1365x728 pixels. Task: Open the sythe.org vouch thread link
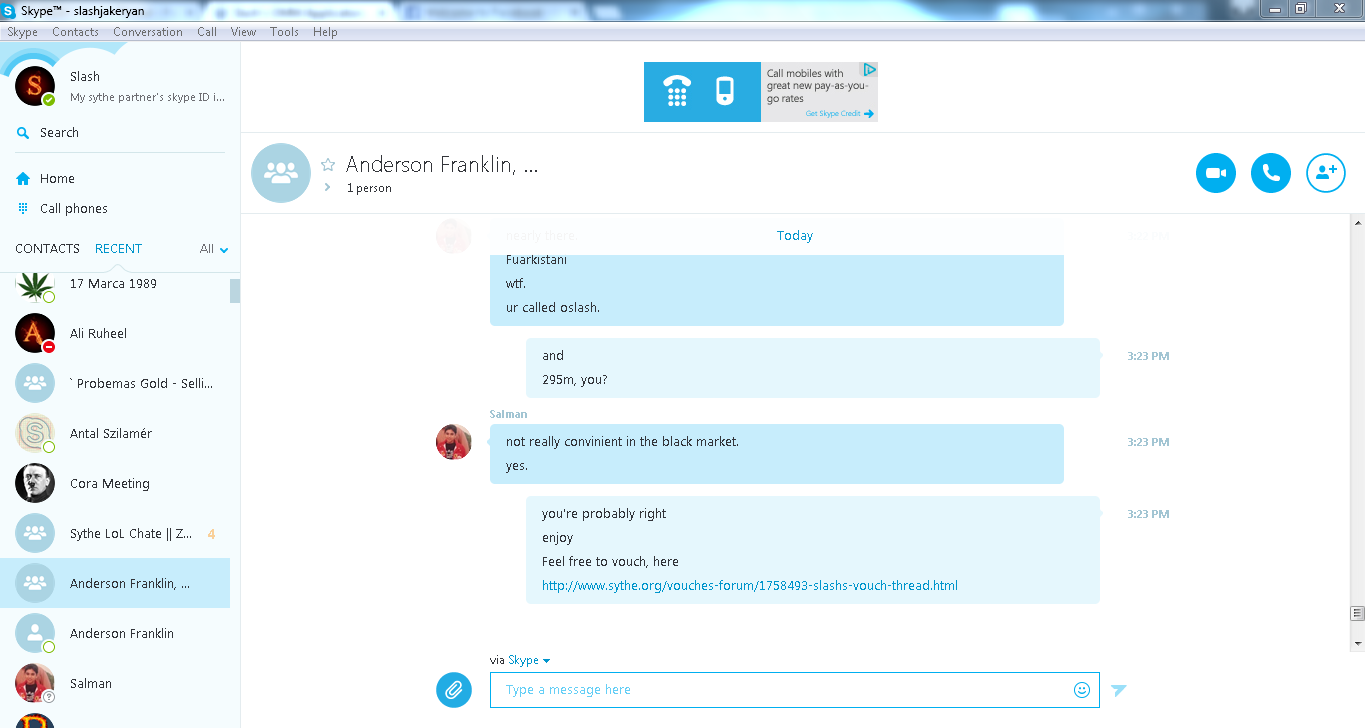(750, 586)
